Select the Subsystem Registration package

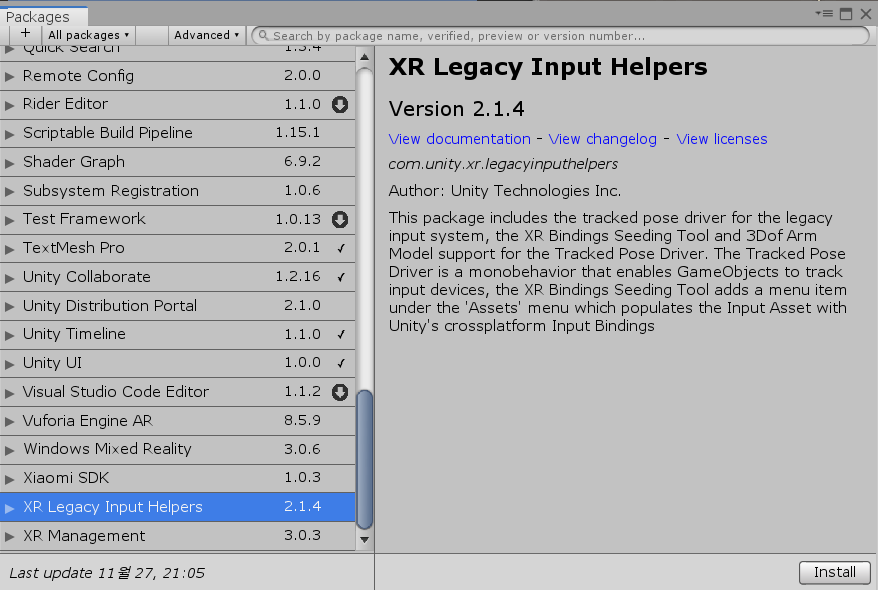pos(178,191)
